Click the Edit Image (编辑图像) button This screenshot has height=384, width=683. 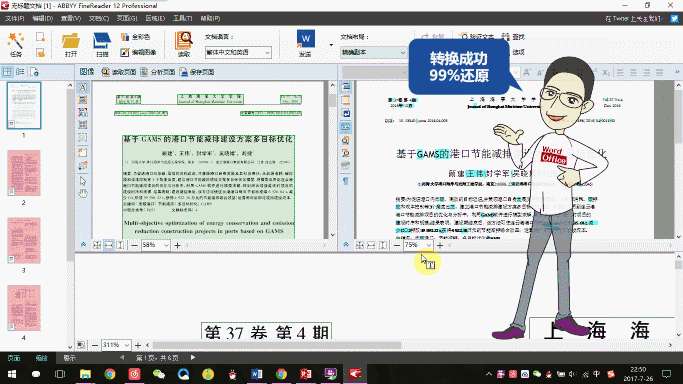click(138, 52)
